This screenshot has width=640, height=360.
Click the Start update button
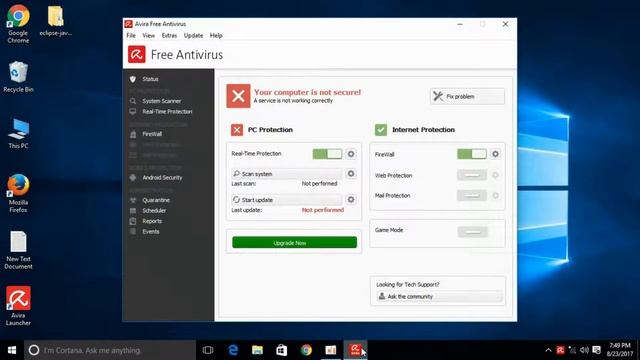[287, 200]
